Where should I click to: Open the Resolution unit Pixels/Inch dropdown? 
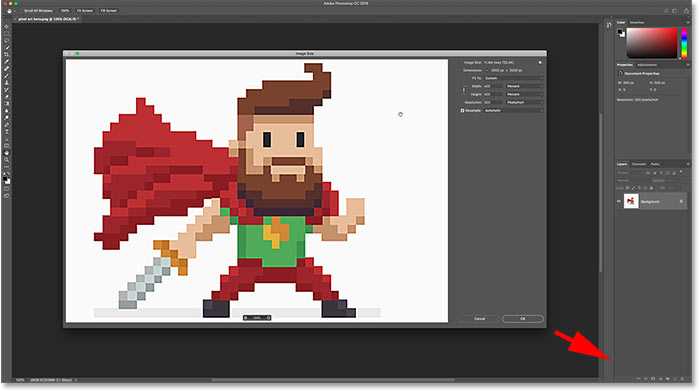point(525,102)
